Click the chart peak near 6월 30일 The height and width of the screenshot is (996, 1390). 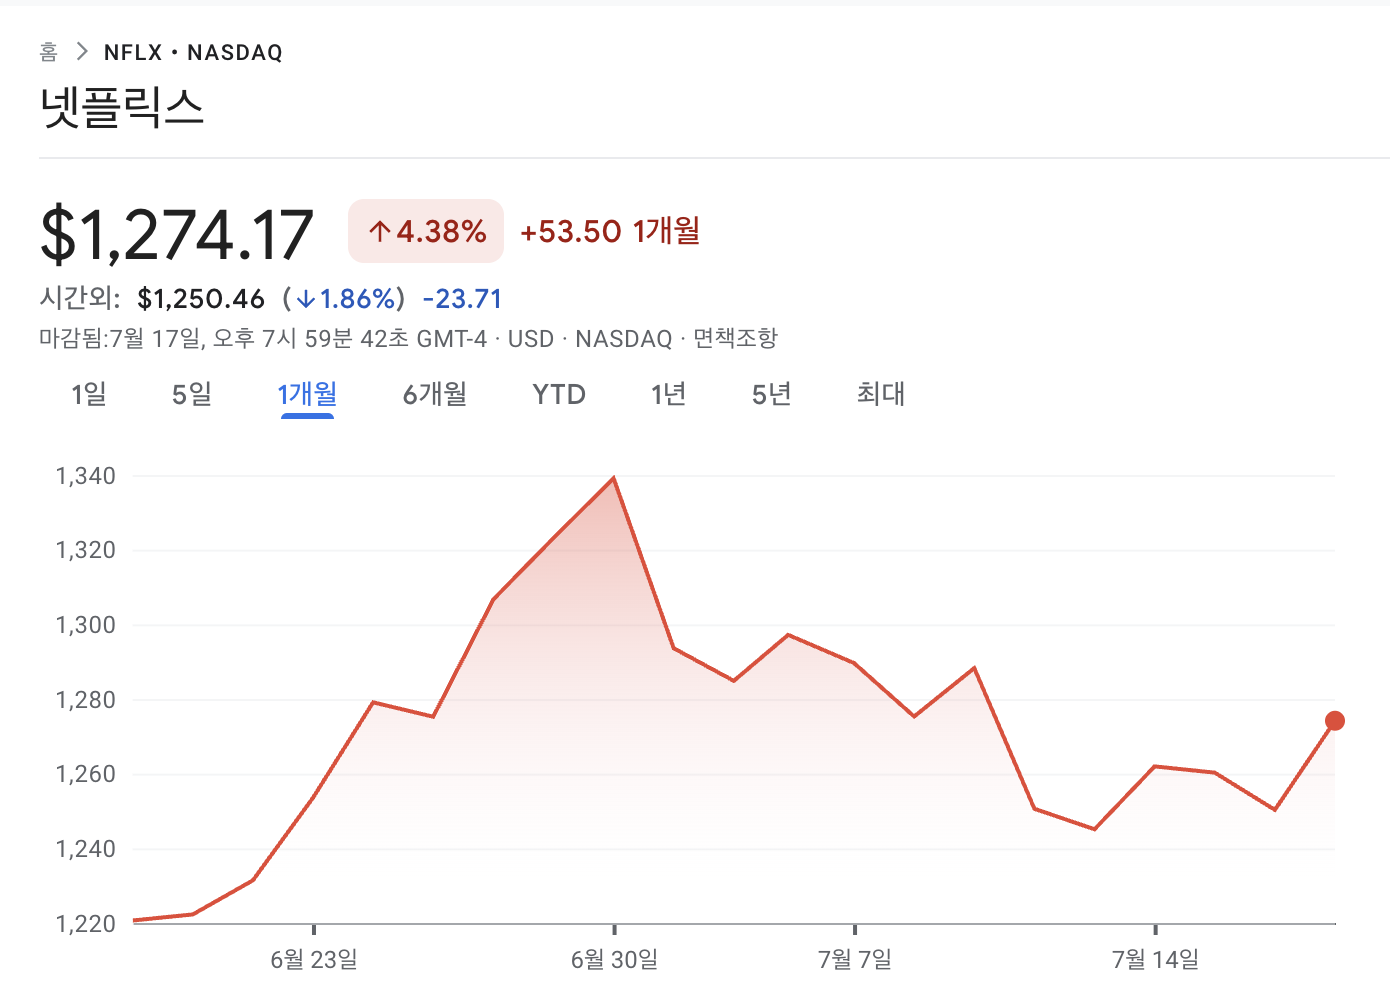pos(613,478)
